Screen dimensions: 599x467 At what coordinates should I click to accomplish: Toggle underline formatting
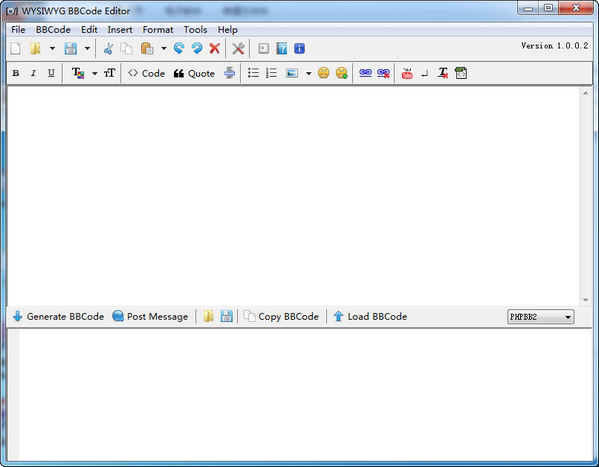[51, 73]
